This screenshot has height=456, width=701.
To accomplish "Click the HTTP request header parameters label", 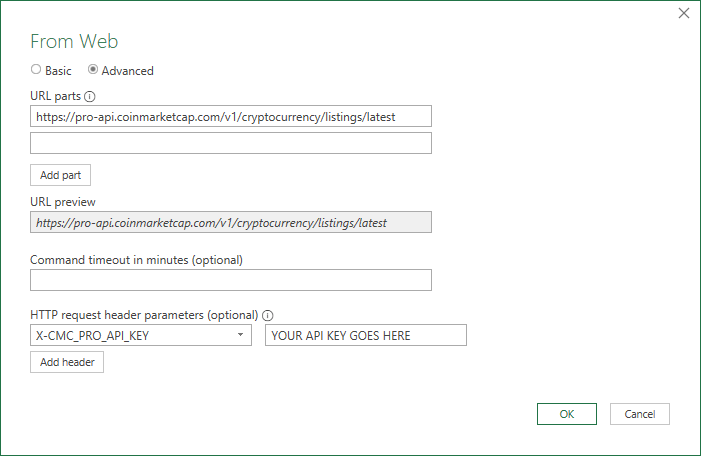I will (x=144, y=315).
